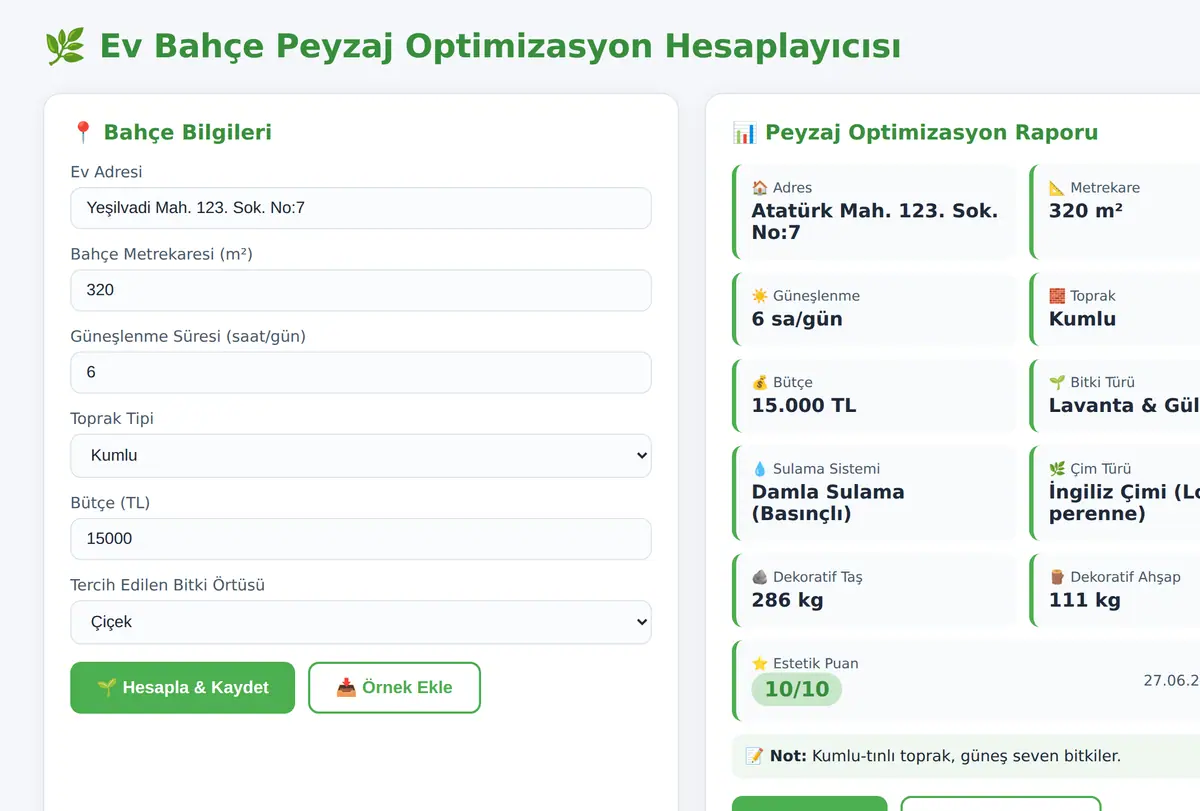Click the 10/10 aesthetic score badge

pyautogui.click(x=797, y=689)
